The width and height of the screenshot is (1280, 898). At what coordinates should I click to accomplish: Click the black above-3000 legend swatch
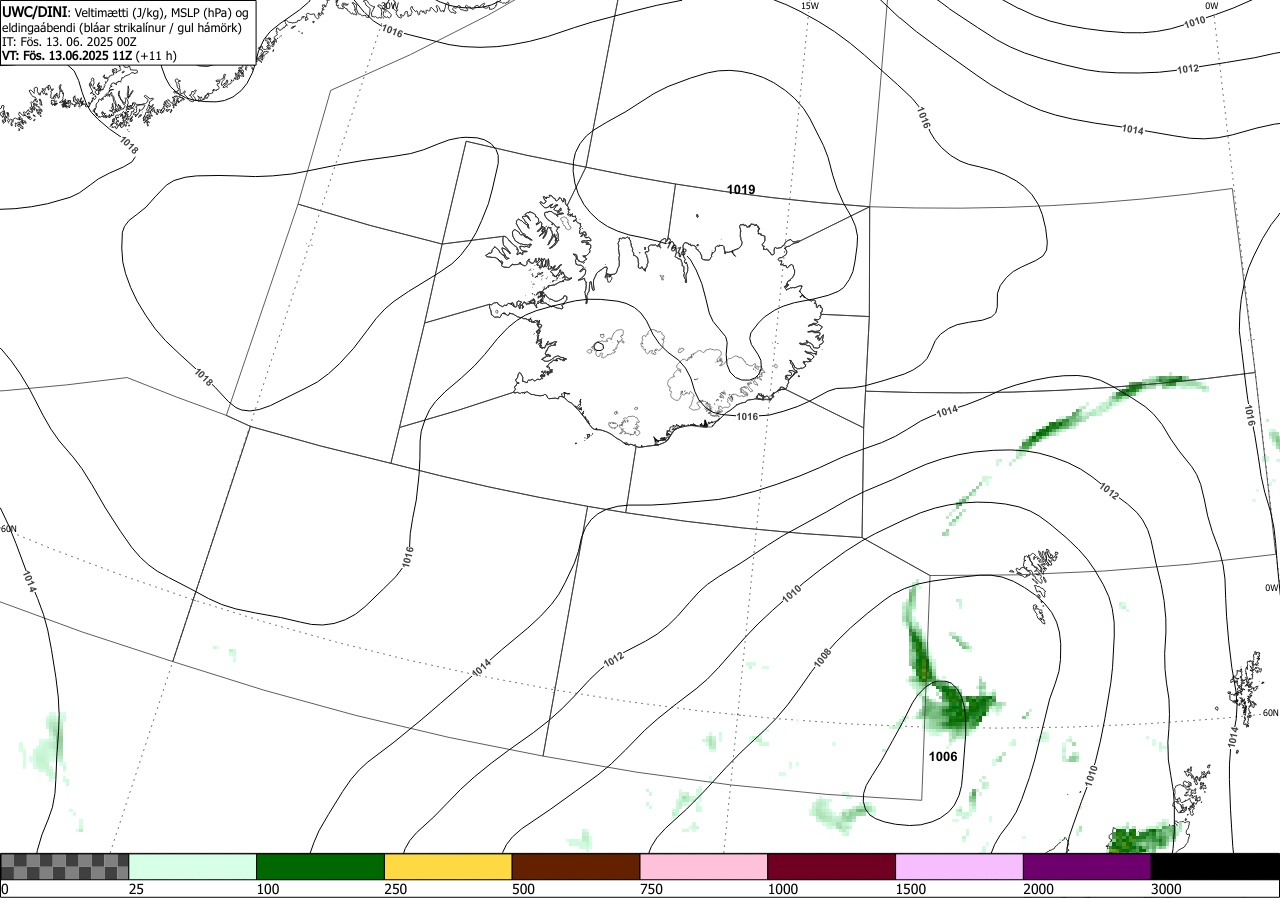coord(1215,866)
